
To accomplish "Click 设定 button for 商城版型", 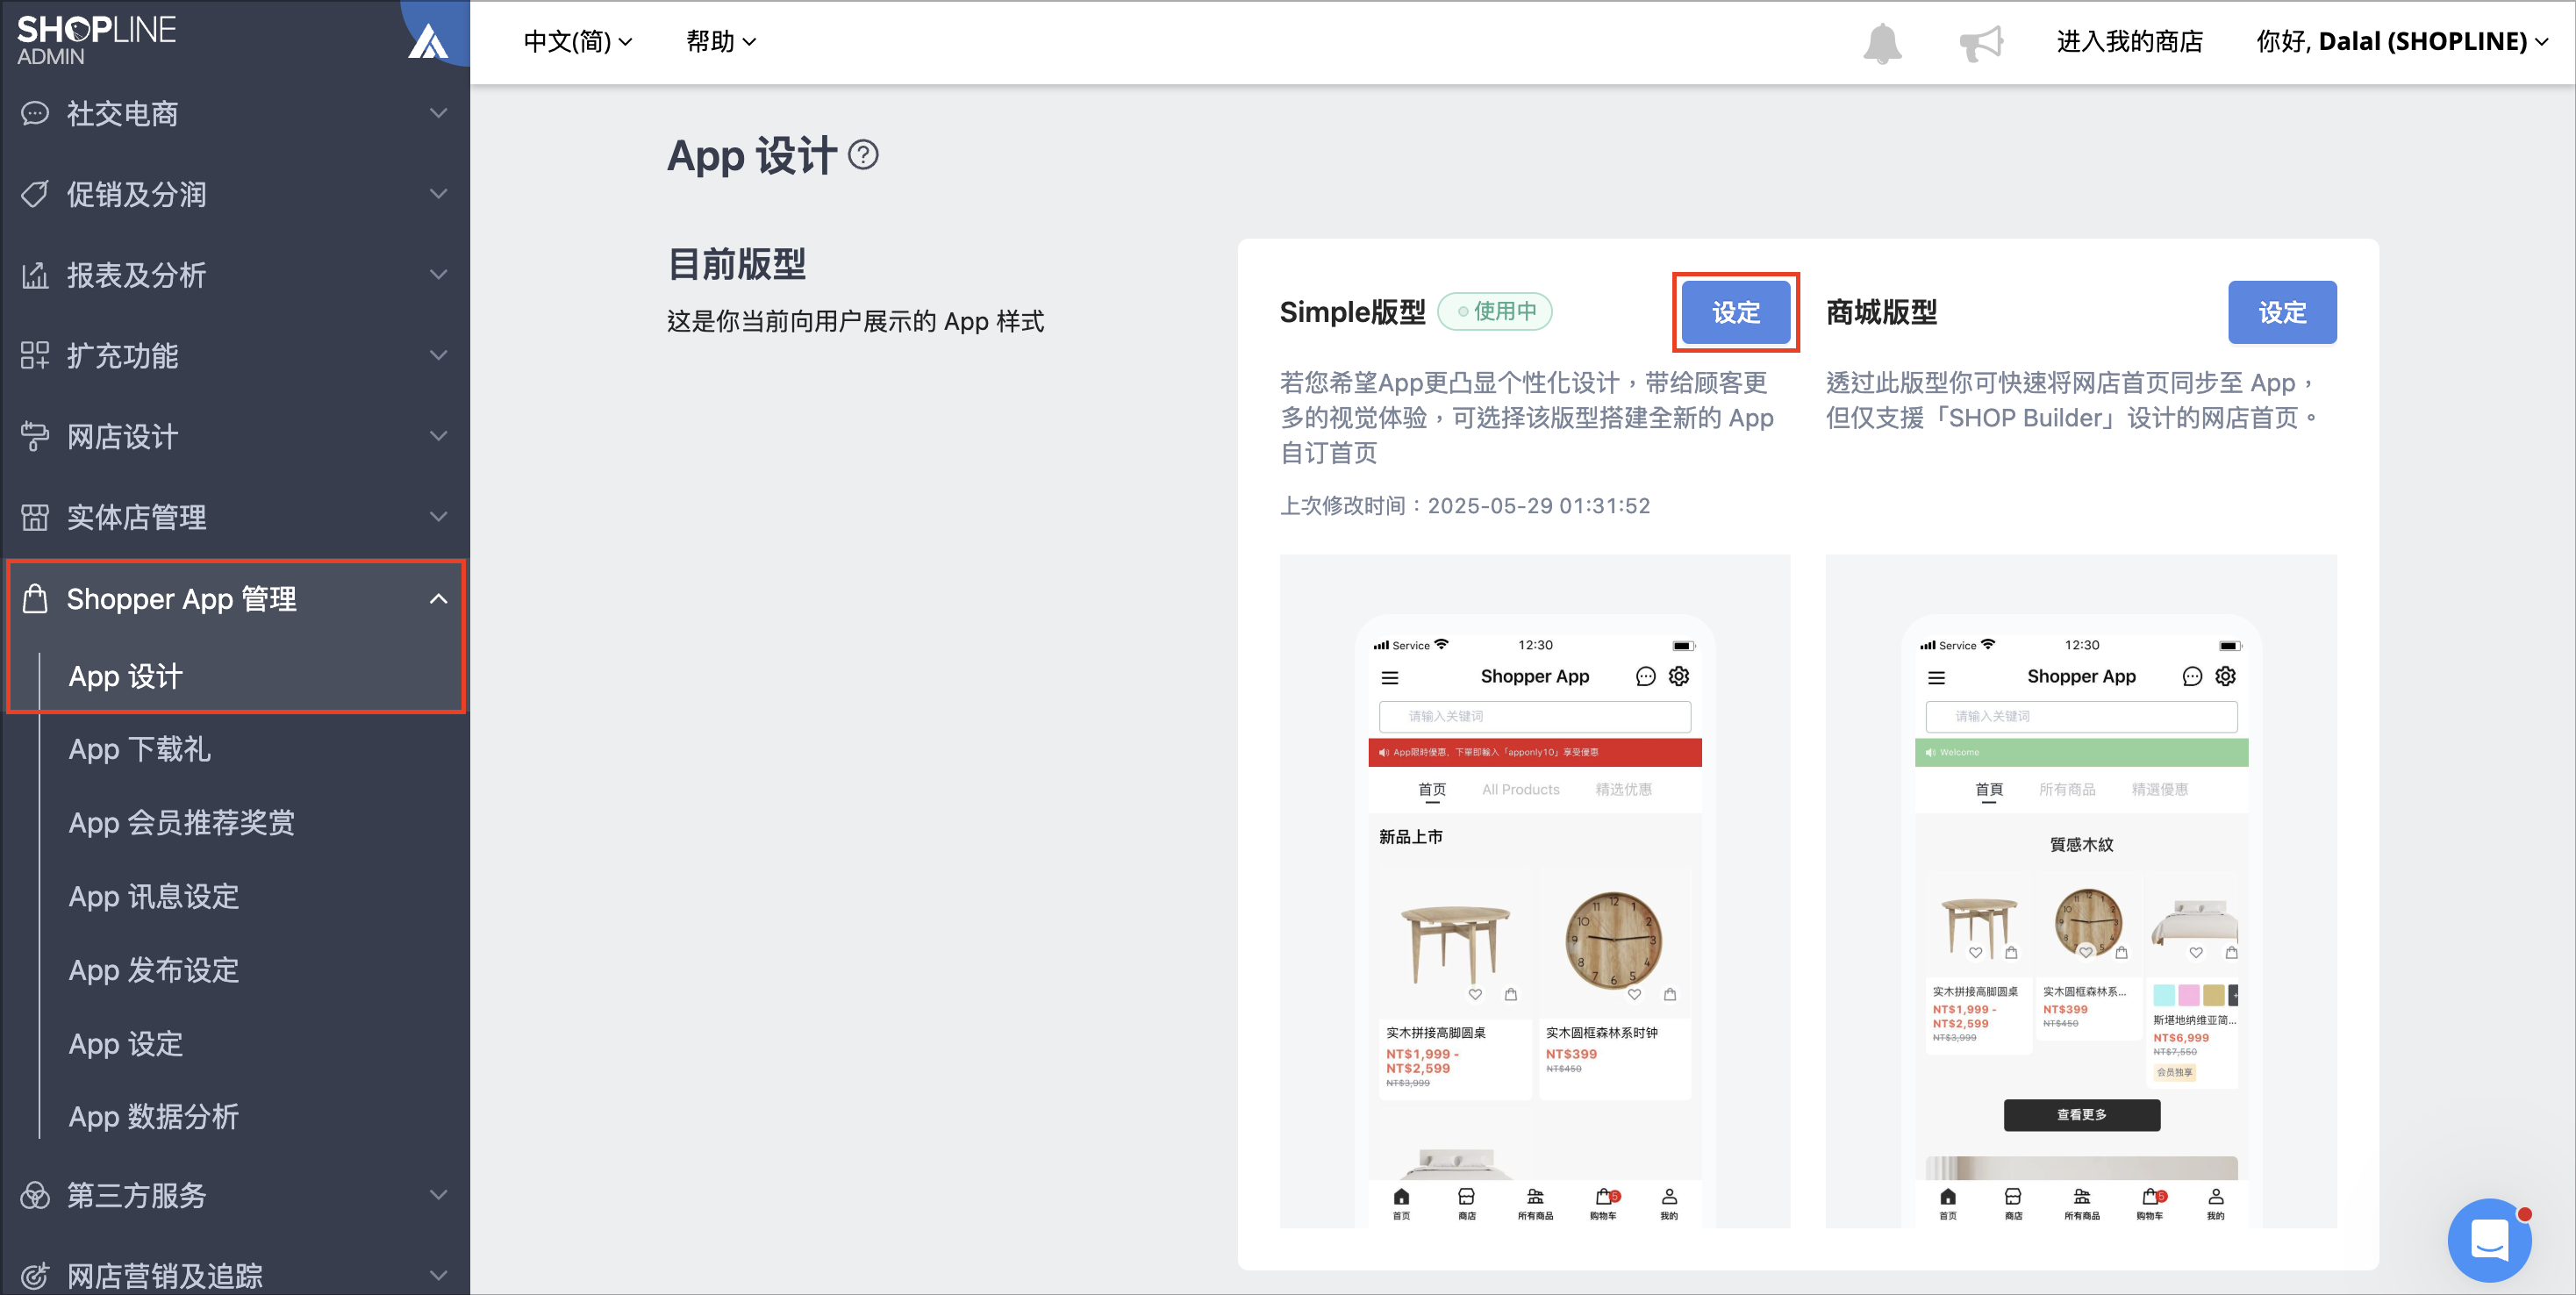I will (2282, 312).
